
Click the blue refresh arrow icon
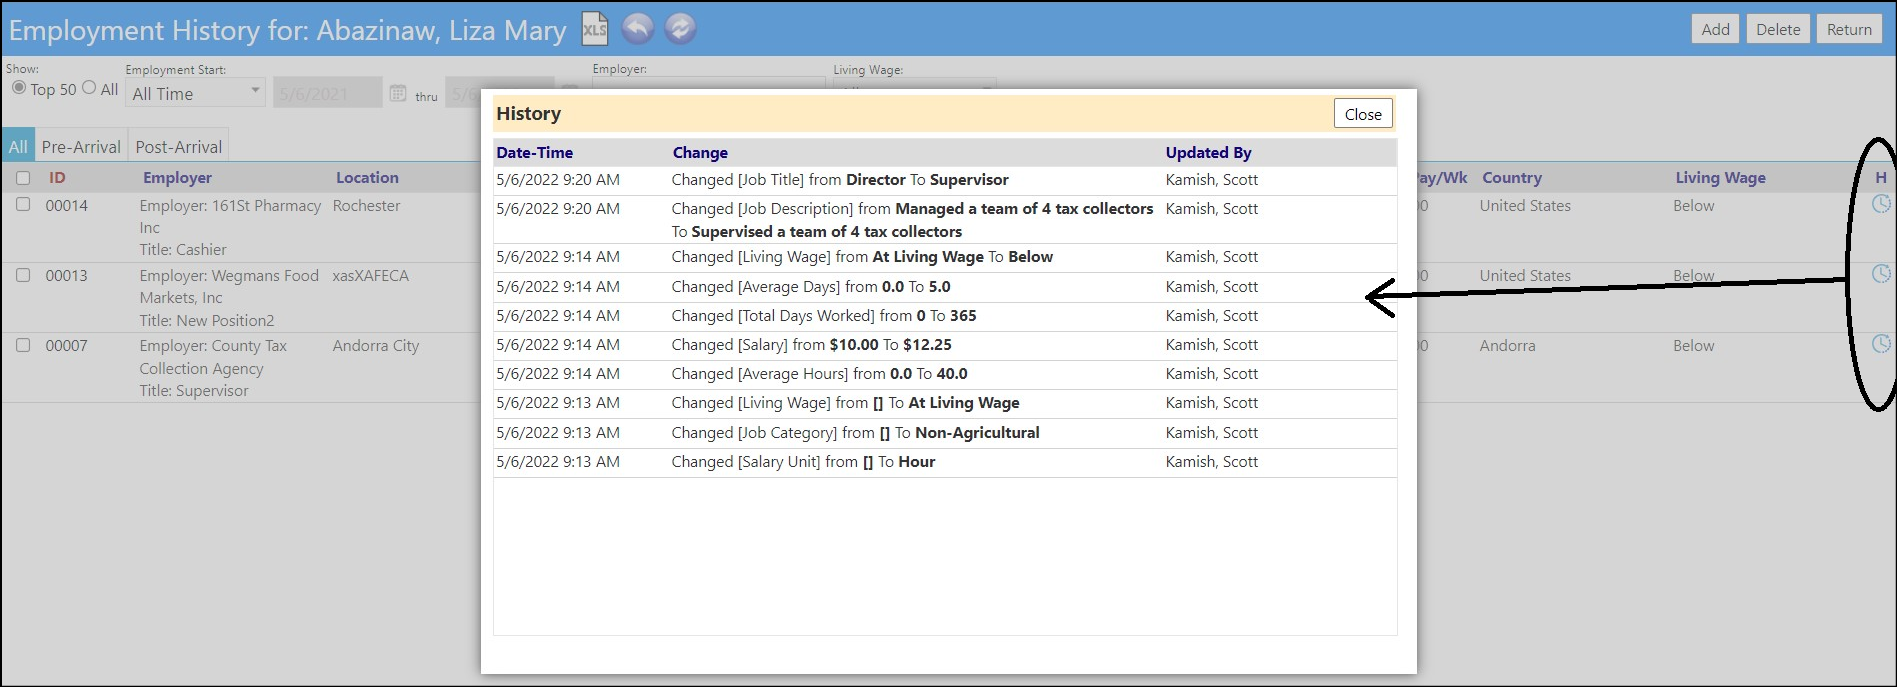tap(680, 29)
